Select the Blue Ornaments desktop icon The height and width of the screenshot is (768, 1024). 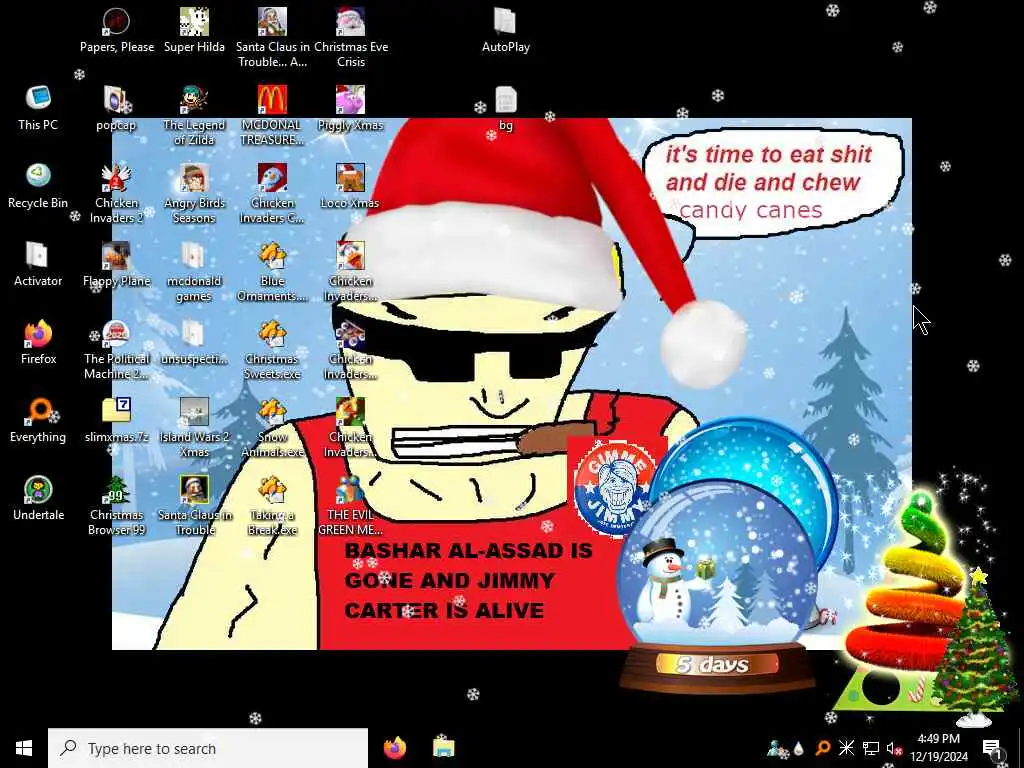coord(272,270)
